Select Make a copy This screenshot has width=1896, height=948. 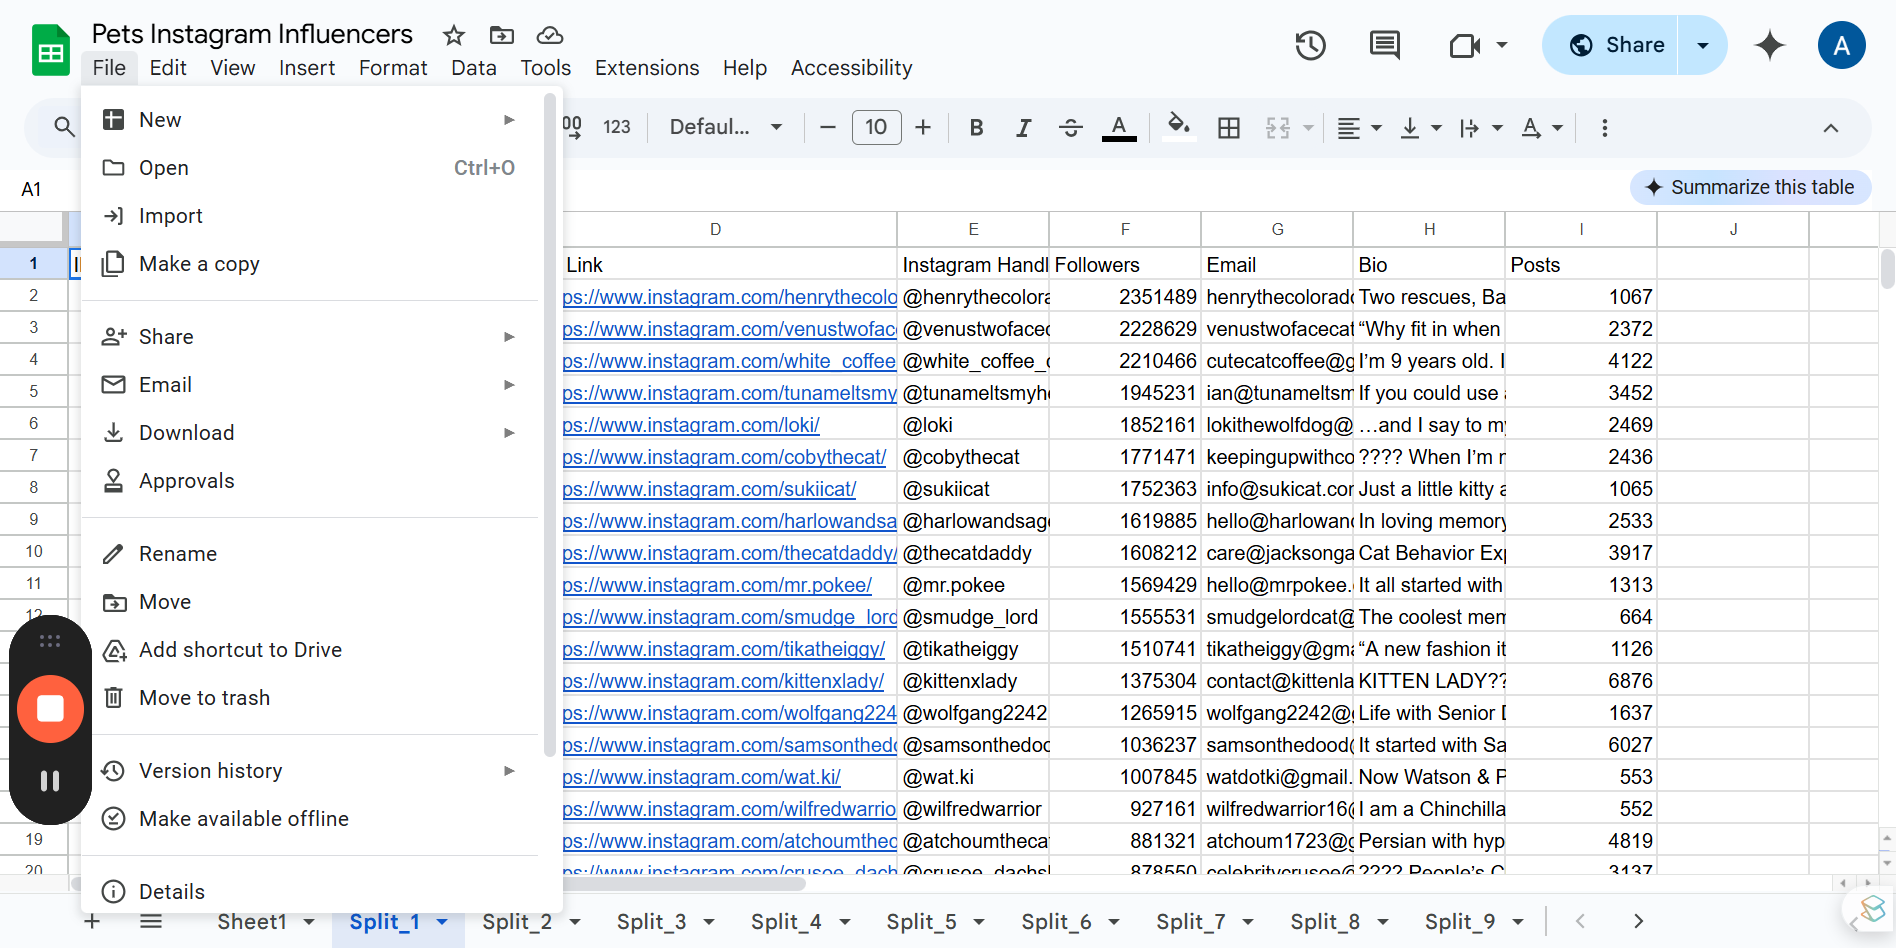click(310, 264)
